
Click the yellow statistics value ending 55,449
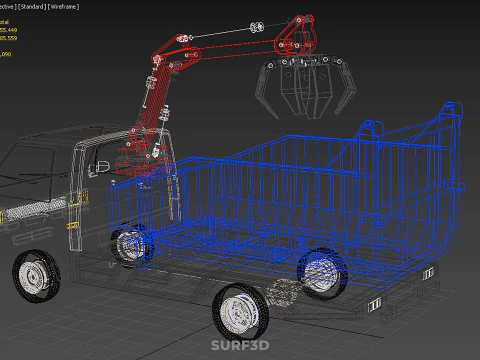coord(8,30)
